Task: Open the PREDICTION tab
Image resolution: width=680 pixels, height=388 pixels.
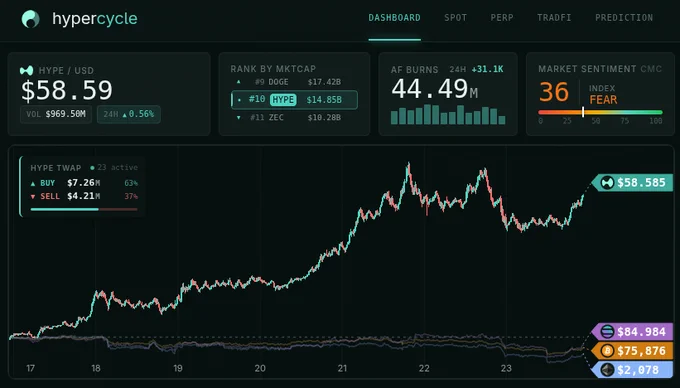Action: tap(624, 18)
